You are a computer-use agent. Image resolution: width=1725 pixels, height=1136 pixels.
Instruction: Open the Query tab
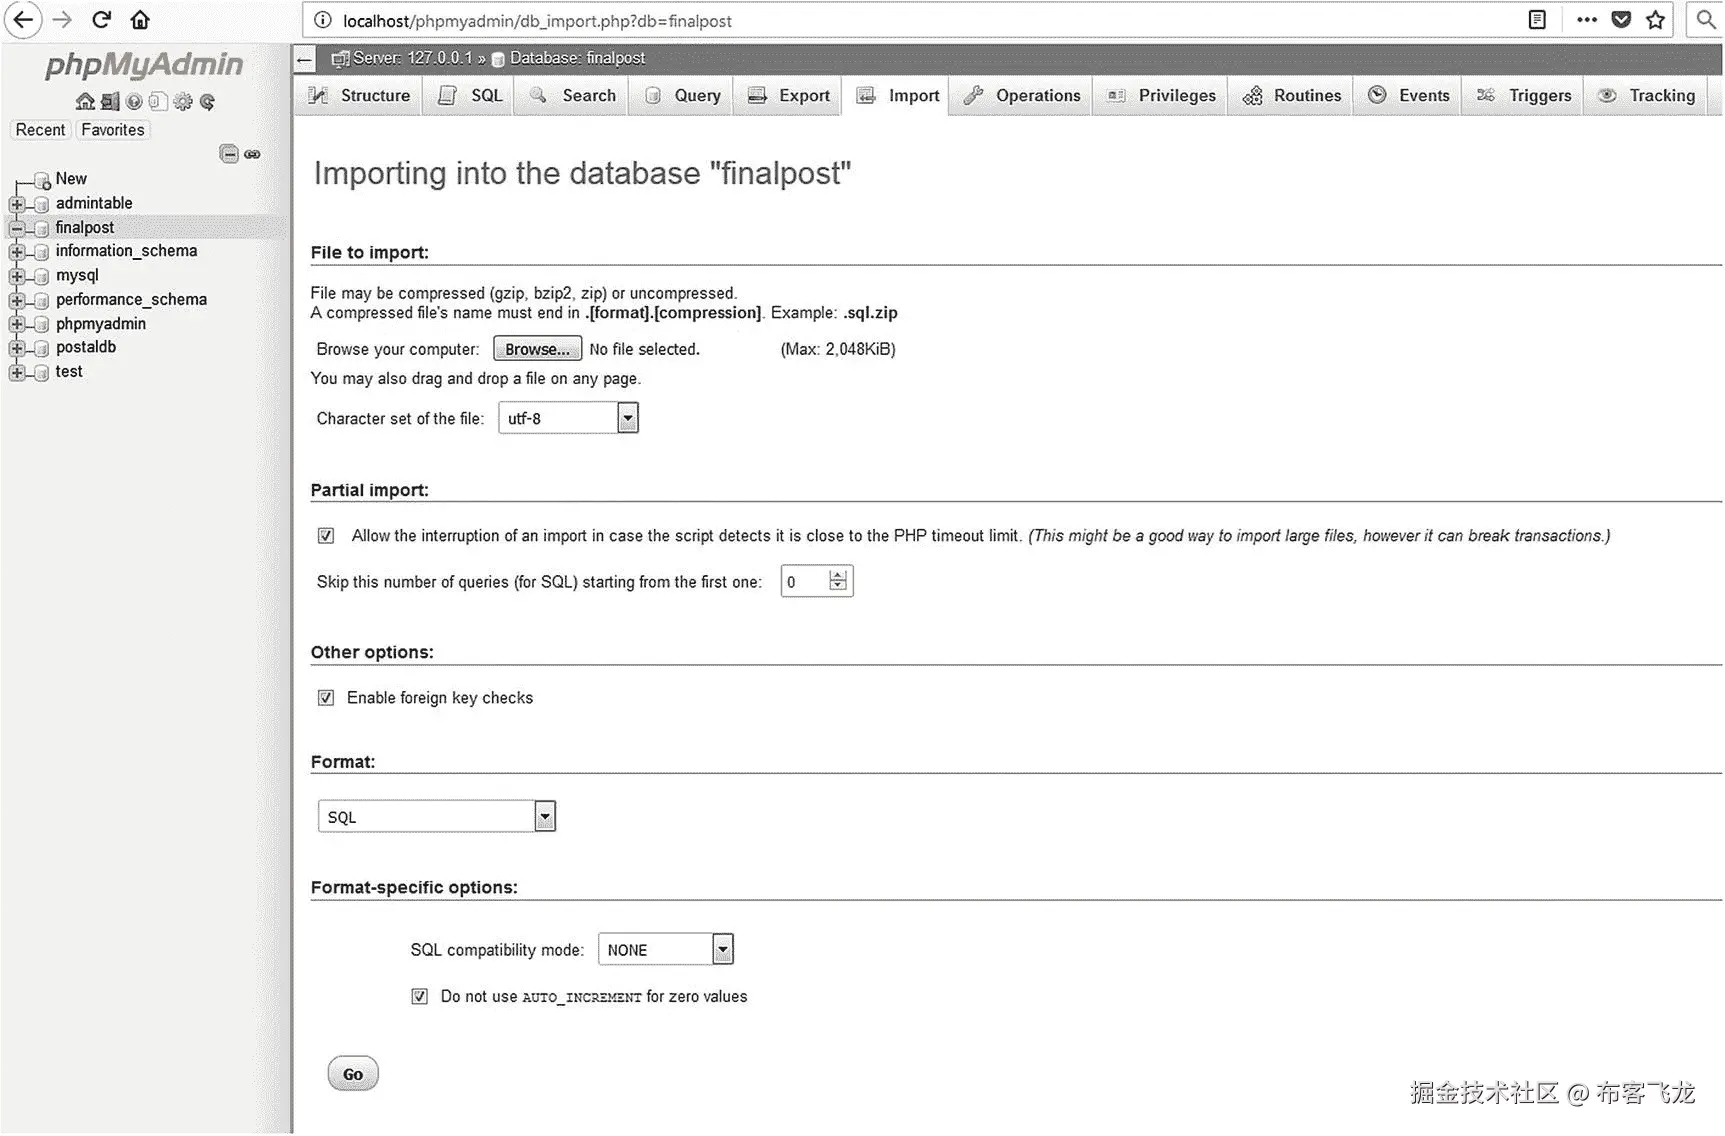(x=682, y=96)
